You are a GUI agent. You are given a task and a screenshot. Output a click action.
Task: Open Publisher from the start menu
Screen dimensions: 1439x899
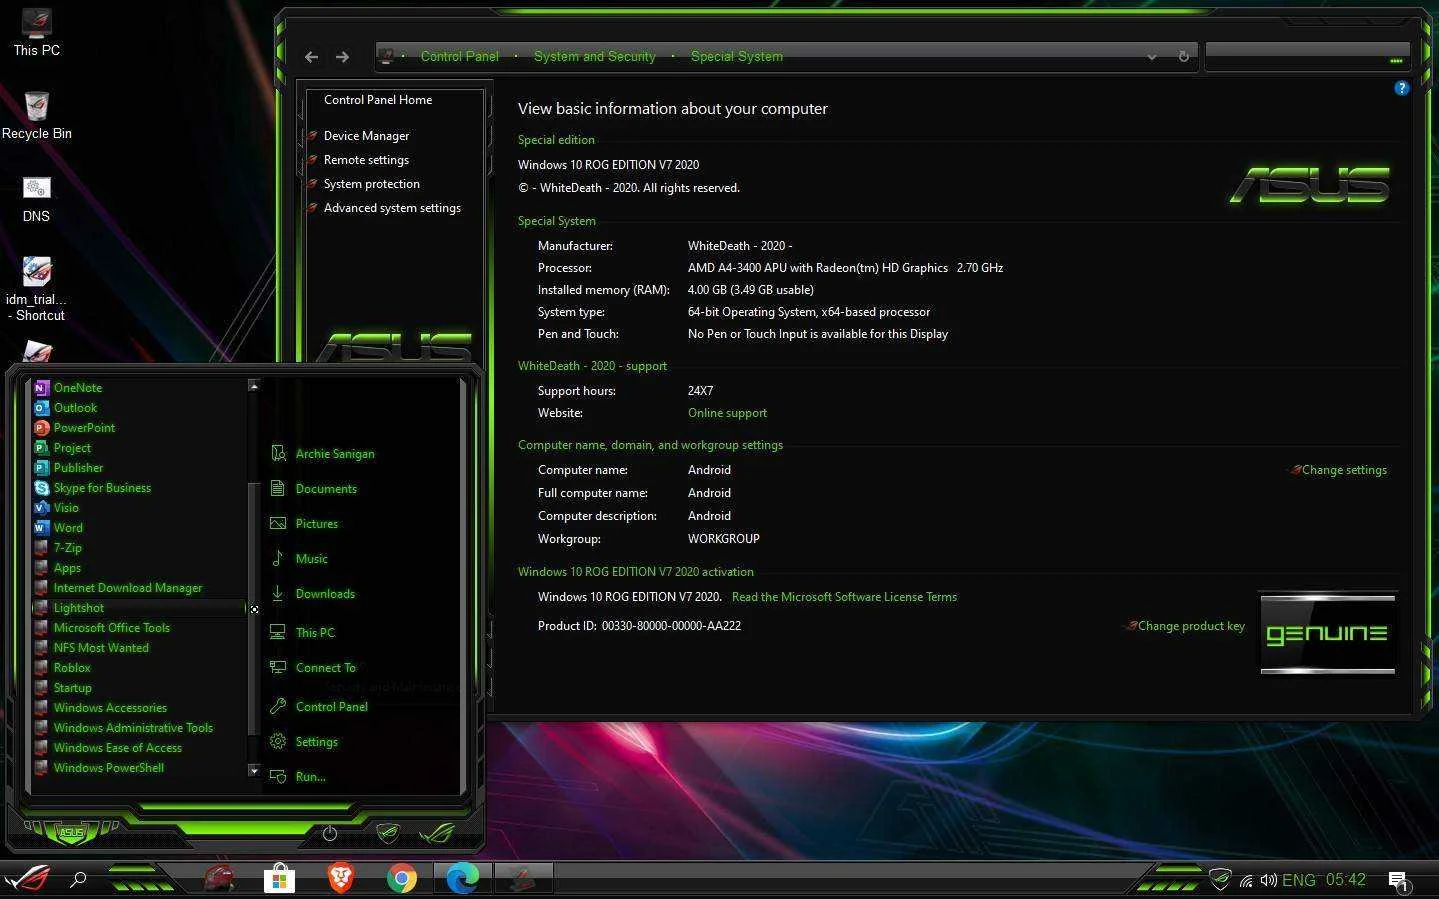pyautogui.click(x=68, y=468)
